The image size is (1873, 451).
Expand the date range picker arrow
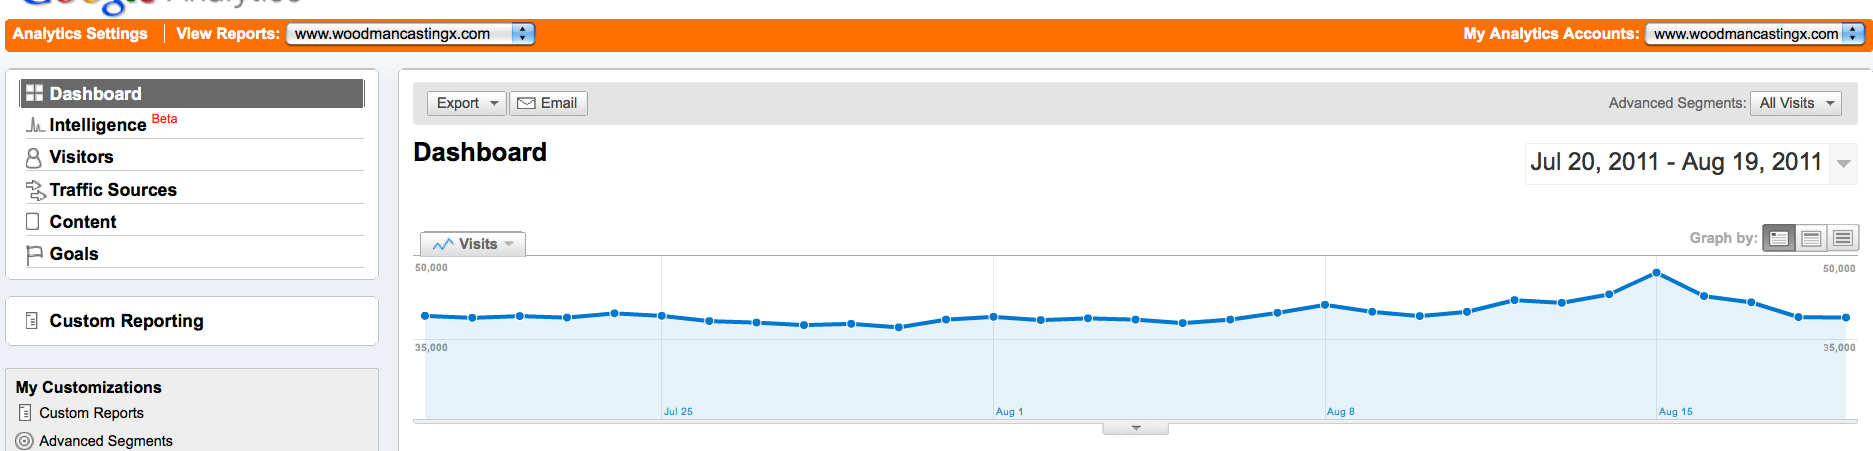pyautogui.click(x=1843, y=163)
